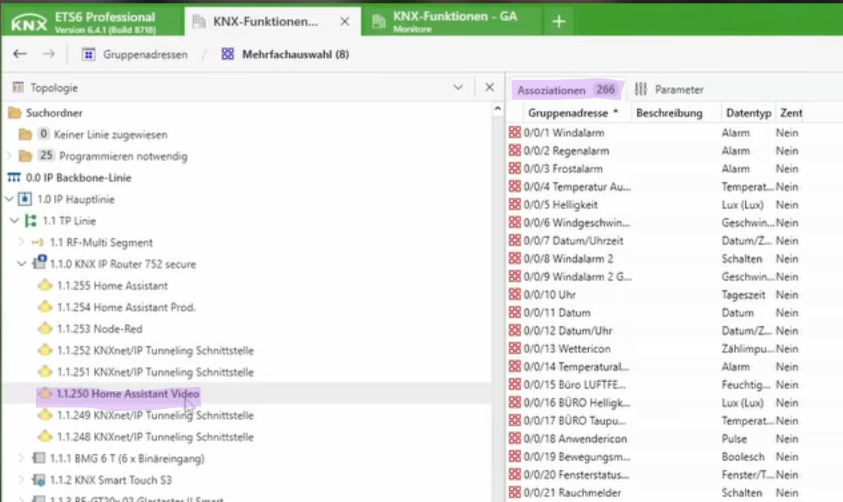Select 1.1.254 Home Assistant Prod.
The height and width of the screenshot is (502, 843).
tap(126, 307)
